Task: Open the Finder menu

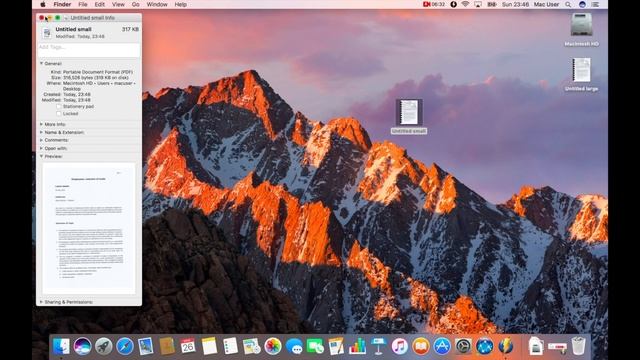Action: (x=62, y=4)
